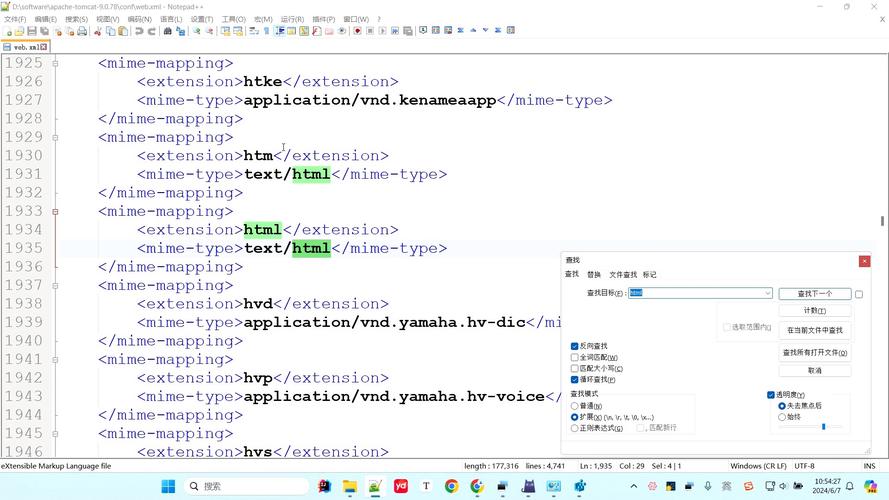Toggle the Word Wrap toolbar icon
The image size is (889, 500).
(x=253, y=31)
